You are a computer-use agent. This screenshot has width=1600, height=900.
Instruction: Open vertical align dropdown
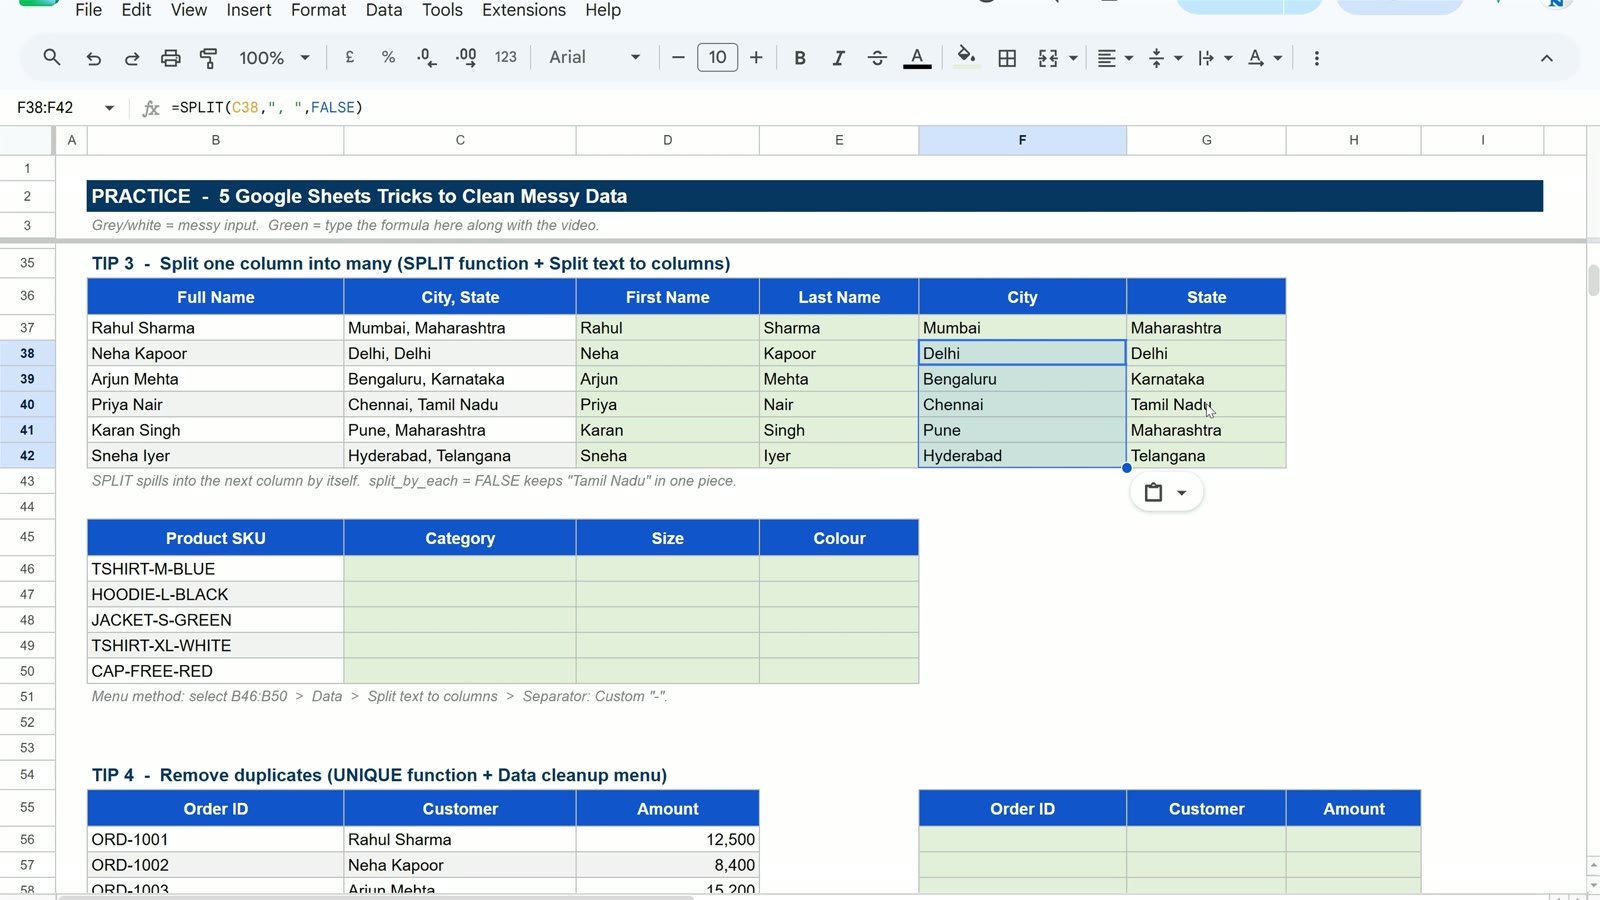(x=1165, y=58)
